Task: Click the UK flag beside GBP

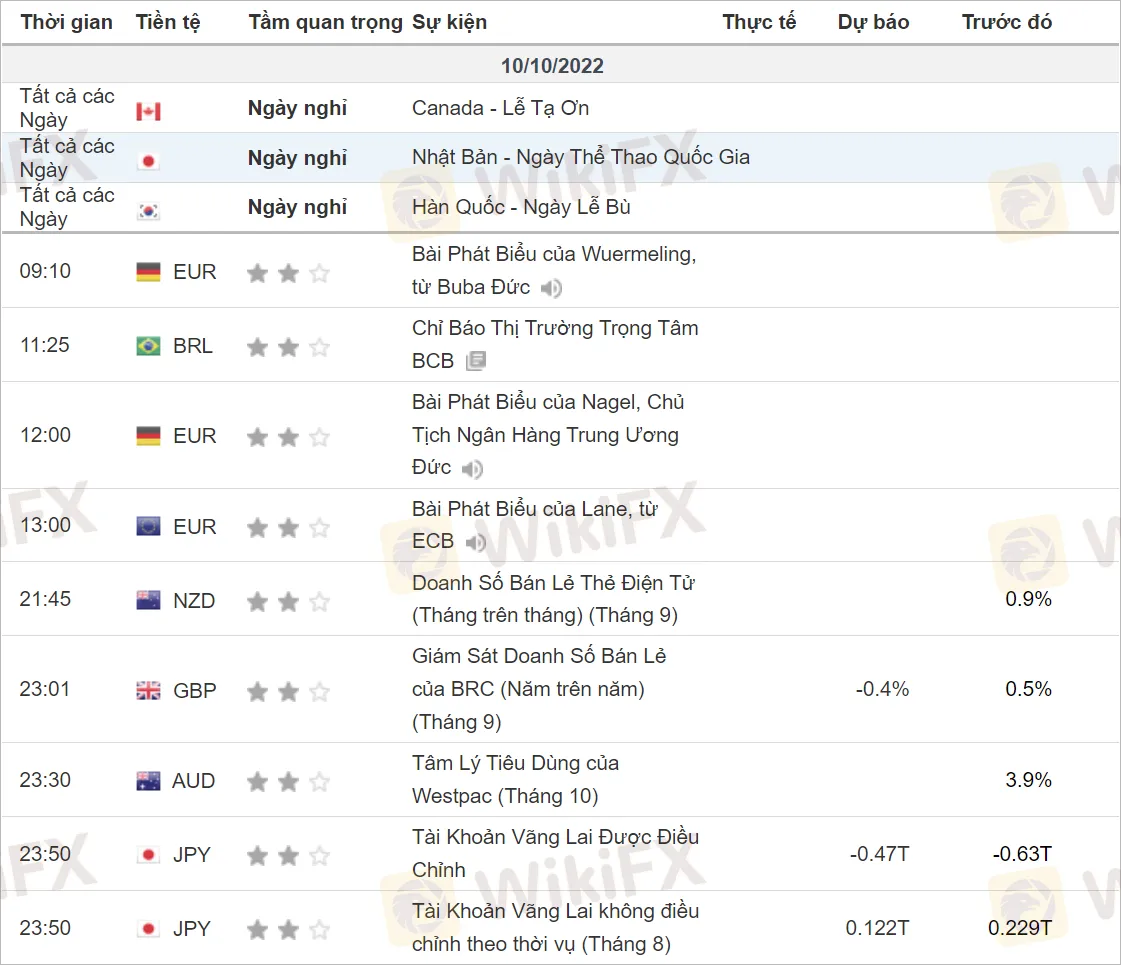Action: coord(148,690)
